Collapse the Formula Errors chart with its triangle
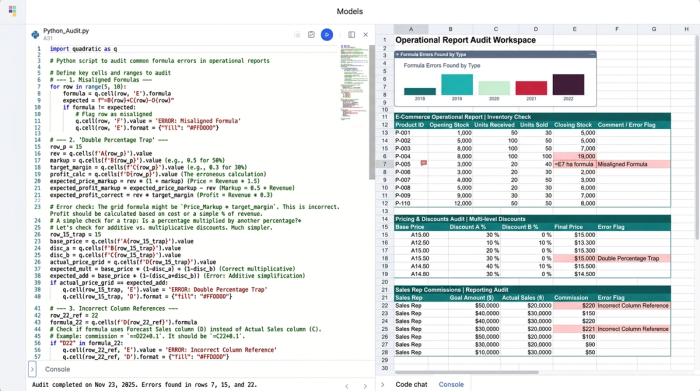This screenshot has width=700, height=391. pos(397,54)
